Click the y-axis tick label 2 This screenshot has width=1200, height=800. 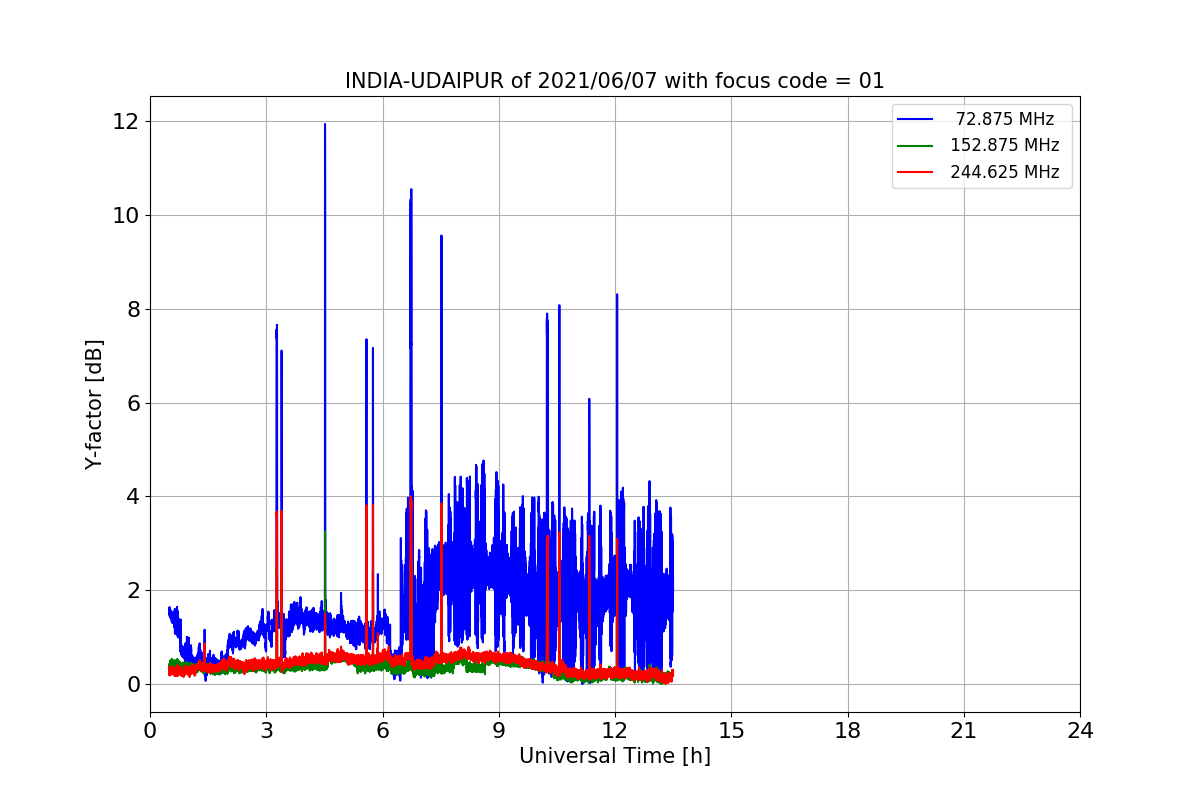133,590
